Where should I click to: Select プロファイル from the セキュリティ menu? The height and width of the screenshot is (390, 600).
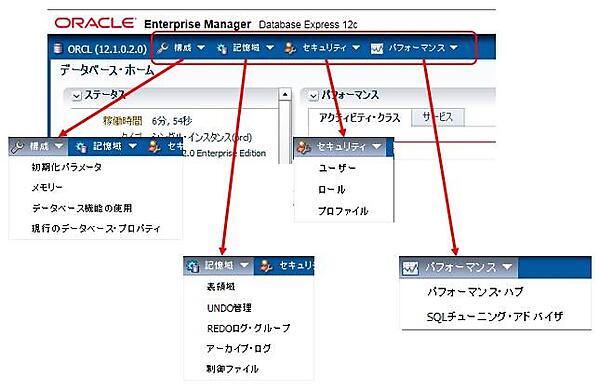[343, 211]
